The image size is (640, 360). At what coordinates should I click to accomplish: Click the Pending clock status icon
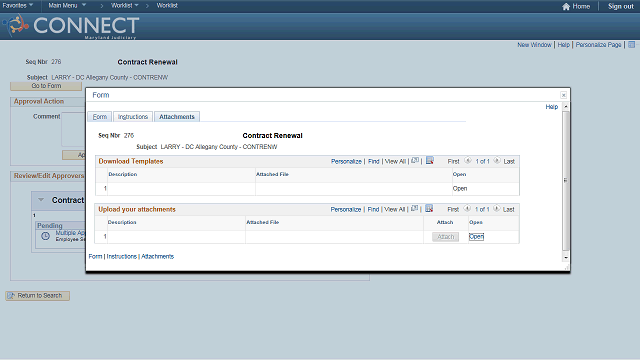pyautogui.click(x=45, y=236)
